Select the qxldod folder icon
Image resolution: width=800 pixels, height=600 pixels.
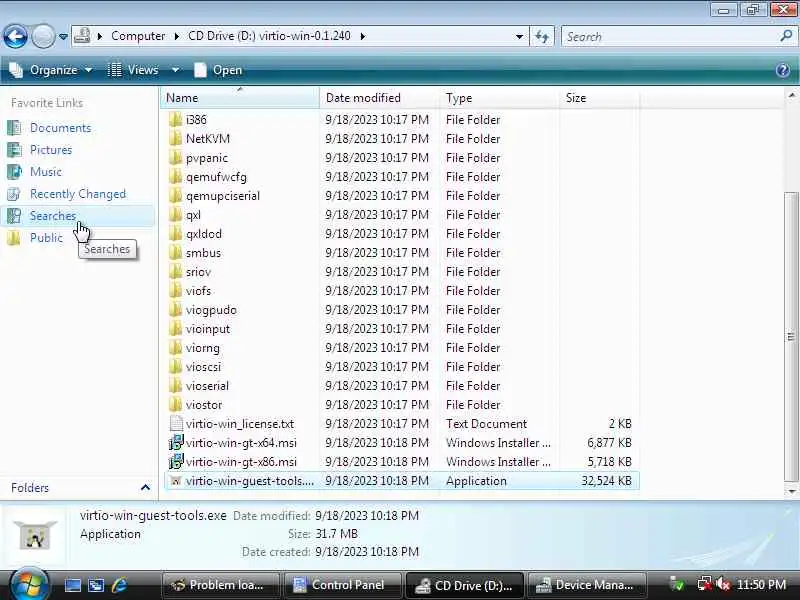pyautogui.click(x=176, y=234)
